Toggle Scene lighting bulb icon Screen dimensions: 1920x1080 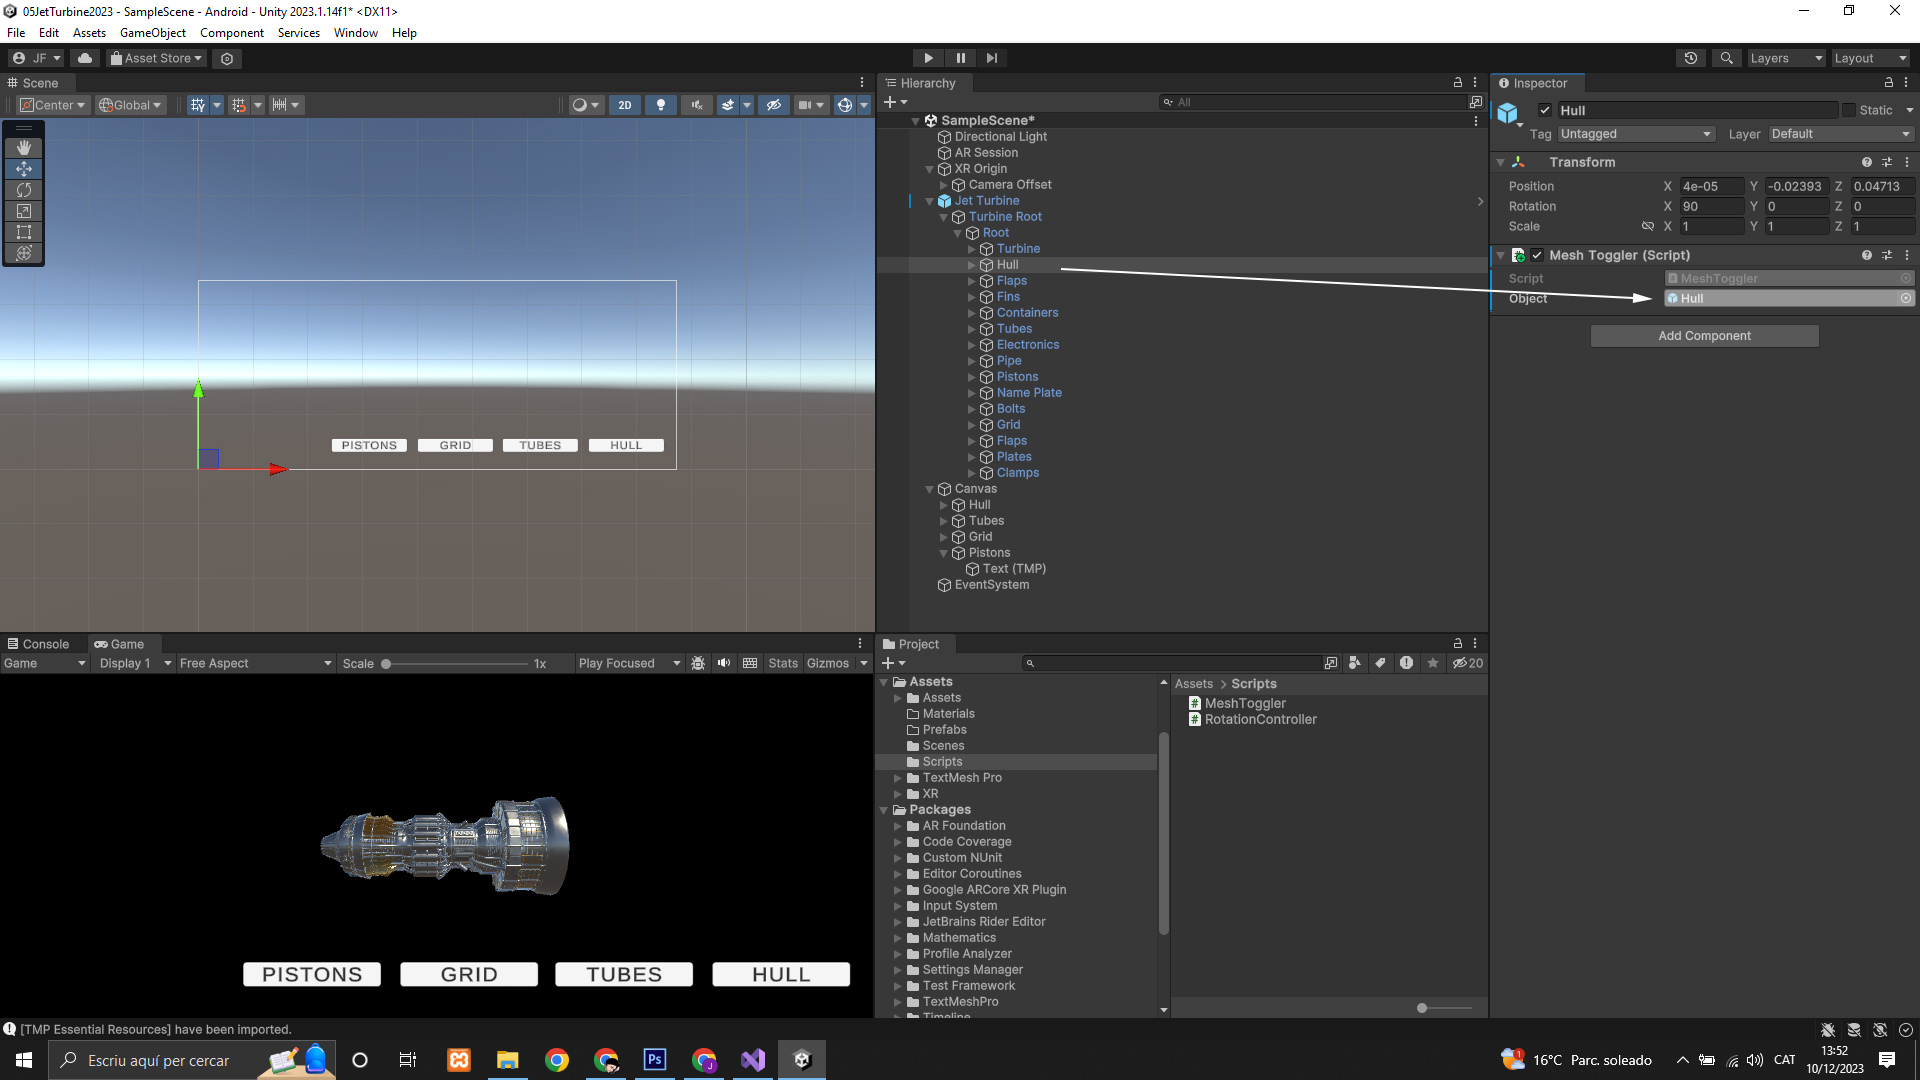pyautogui.click(x=660, y=105)
